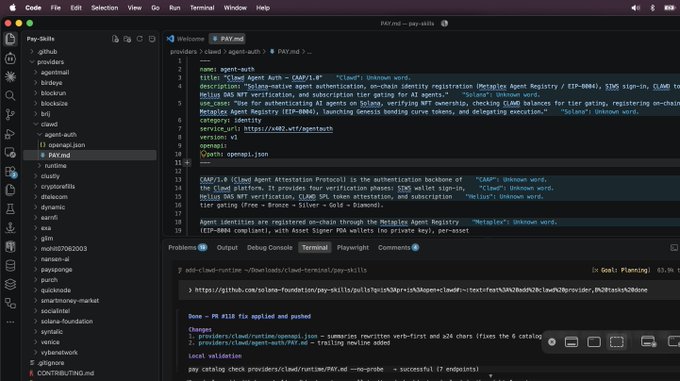Open CONTRIBUTING.md in the explorer
The image size is (680, 381).
coord(65,373)
